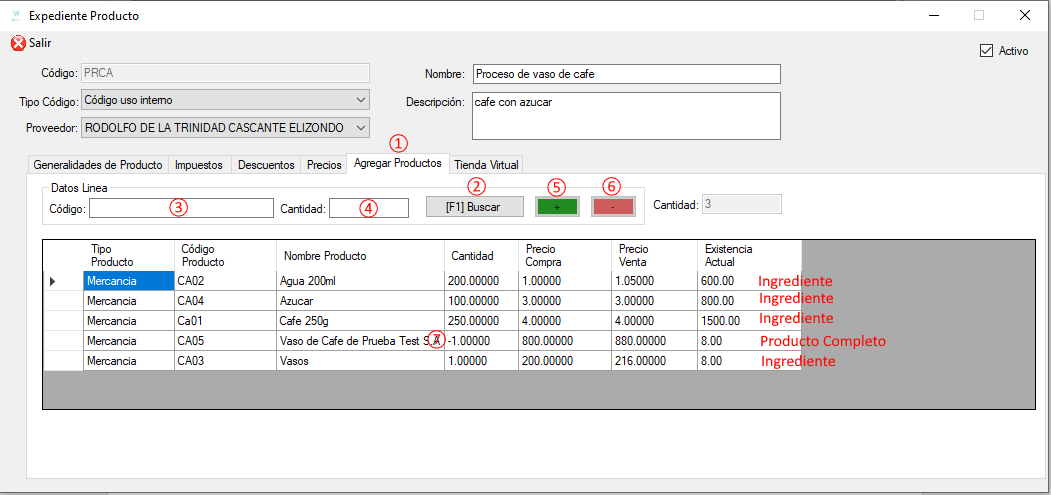The image size is (1051, 495).
Task: Click the app icon in the title bar
Action: point(13,15)
